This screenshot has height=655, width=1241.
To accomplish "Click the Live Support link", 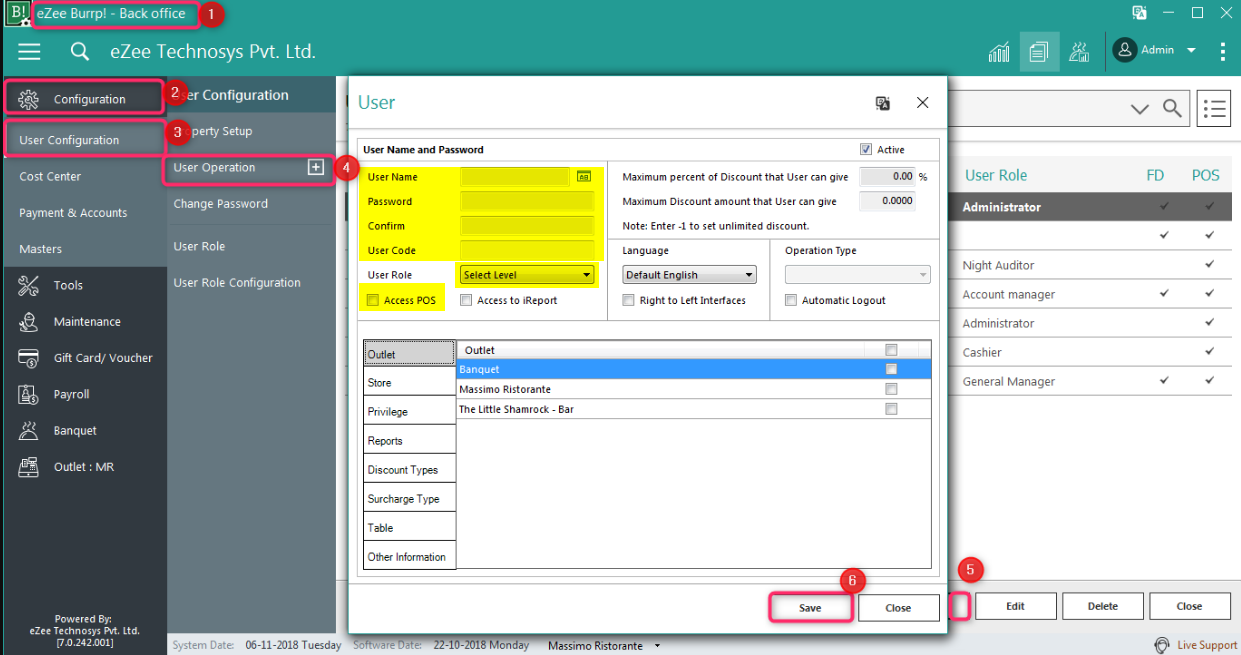I will tap(1207, 646).
